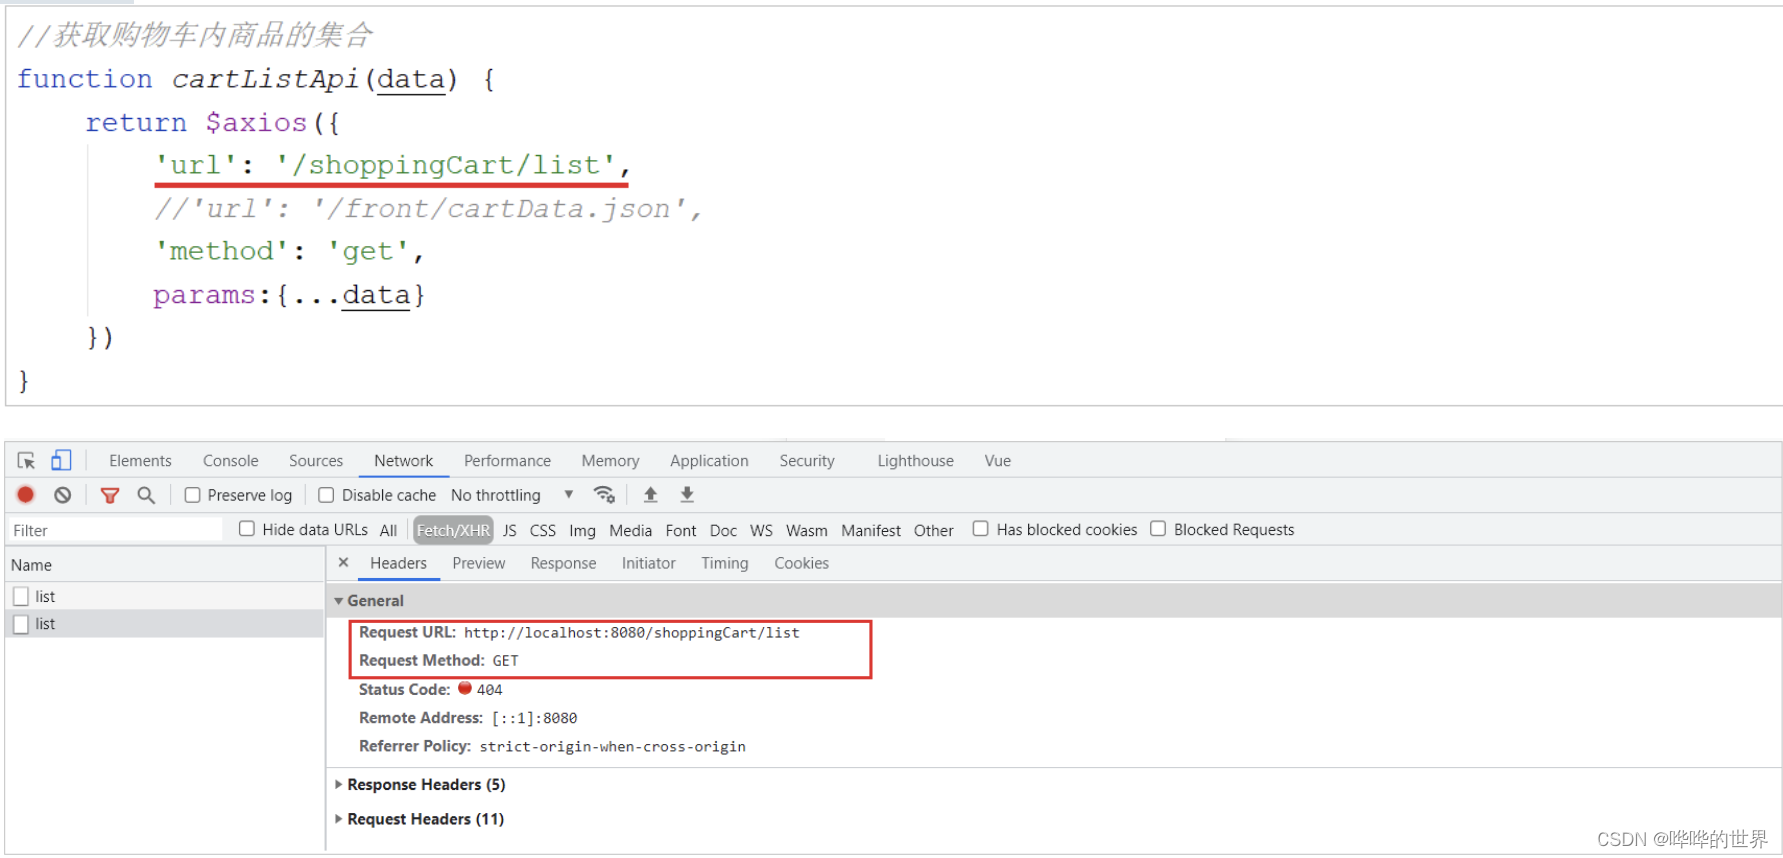This screenshot has height=858, width=1783.
Task: Filter requests by Other
Action: (x=933, y=531)
